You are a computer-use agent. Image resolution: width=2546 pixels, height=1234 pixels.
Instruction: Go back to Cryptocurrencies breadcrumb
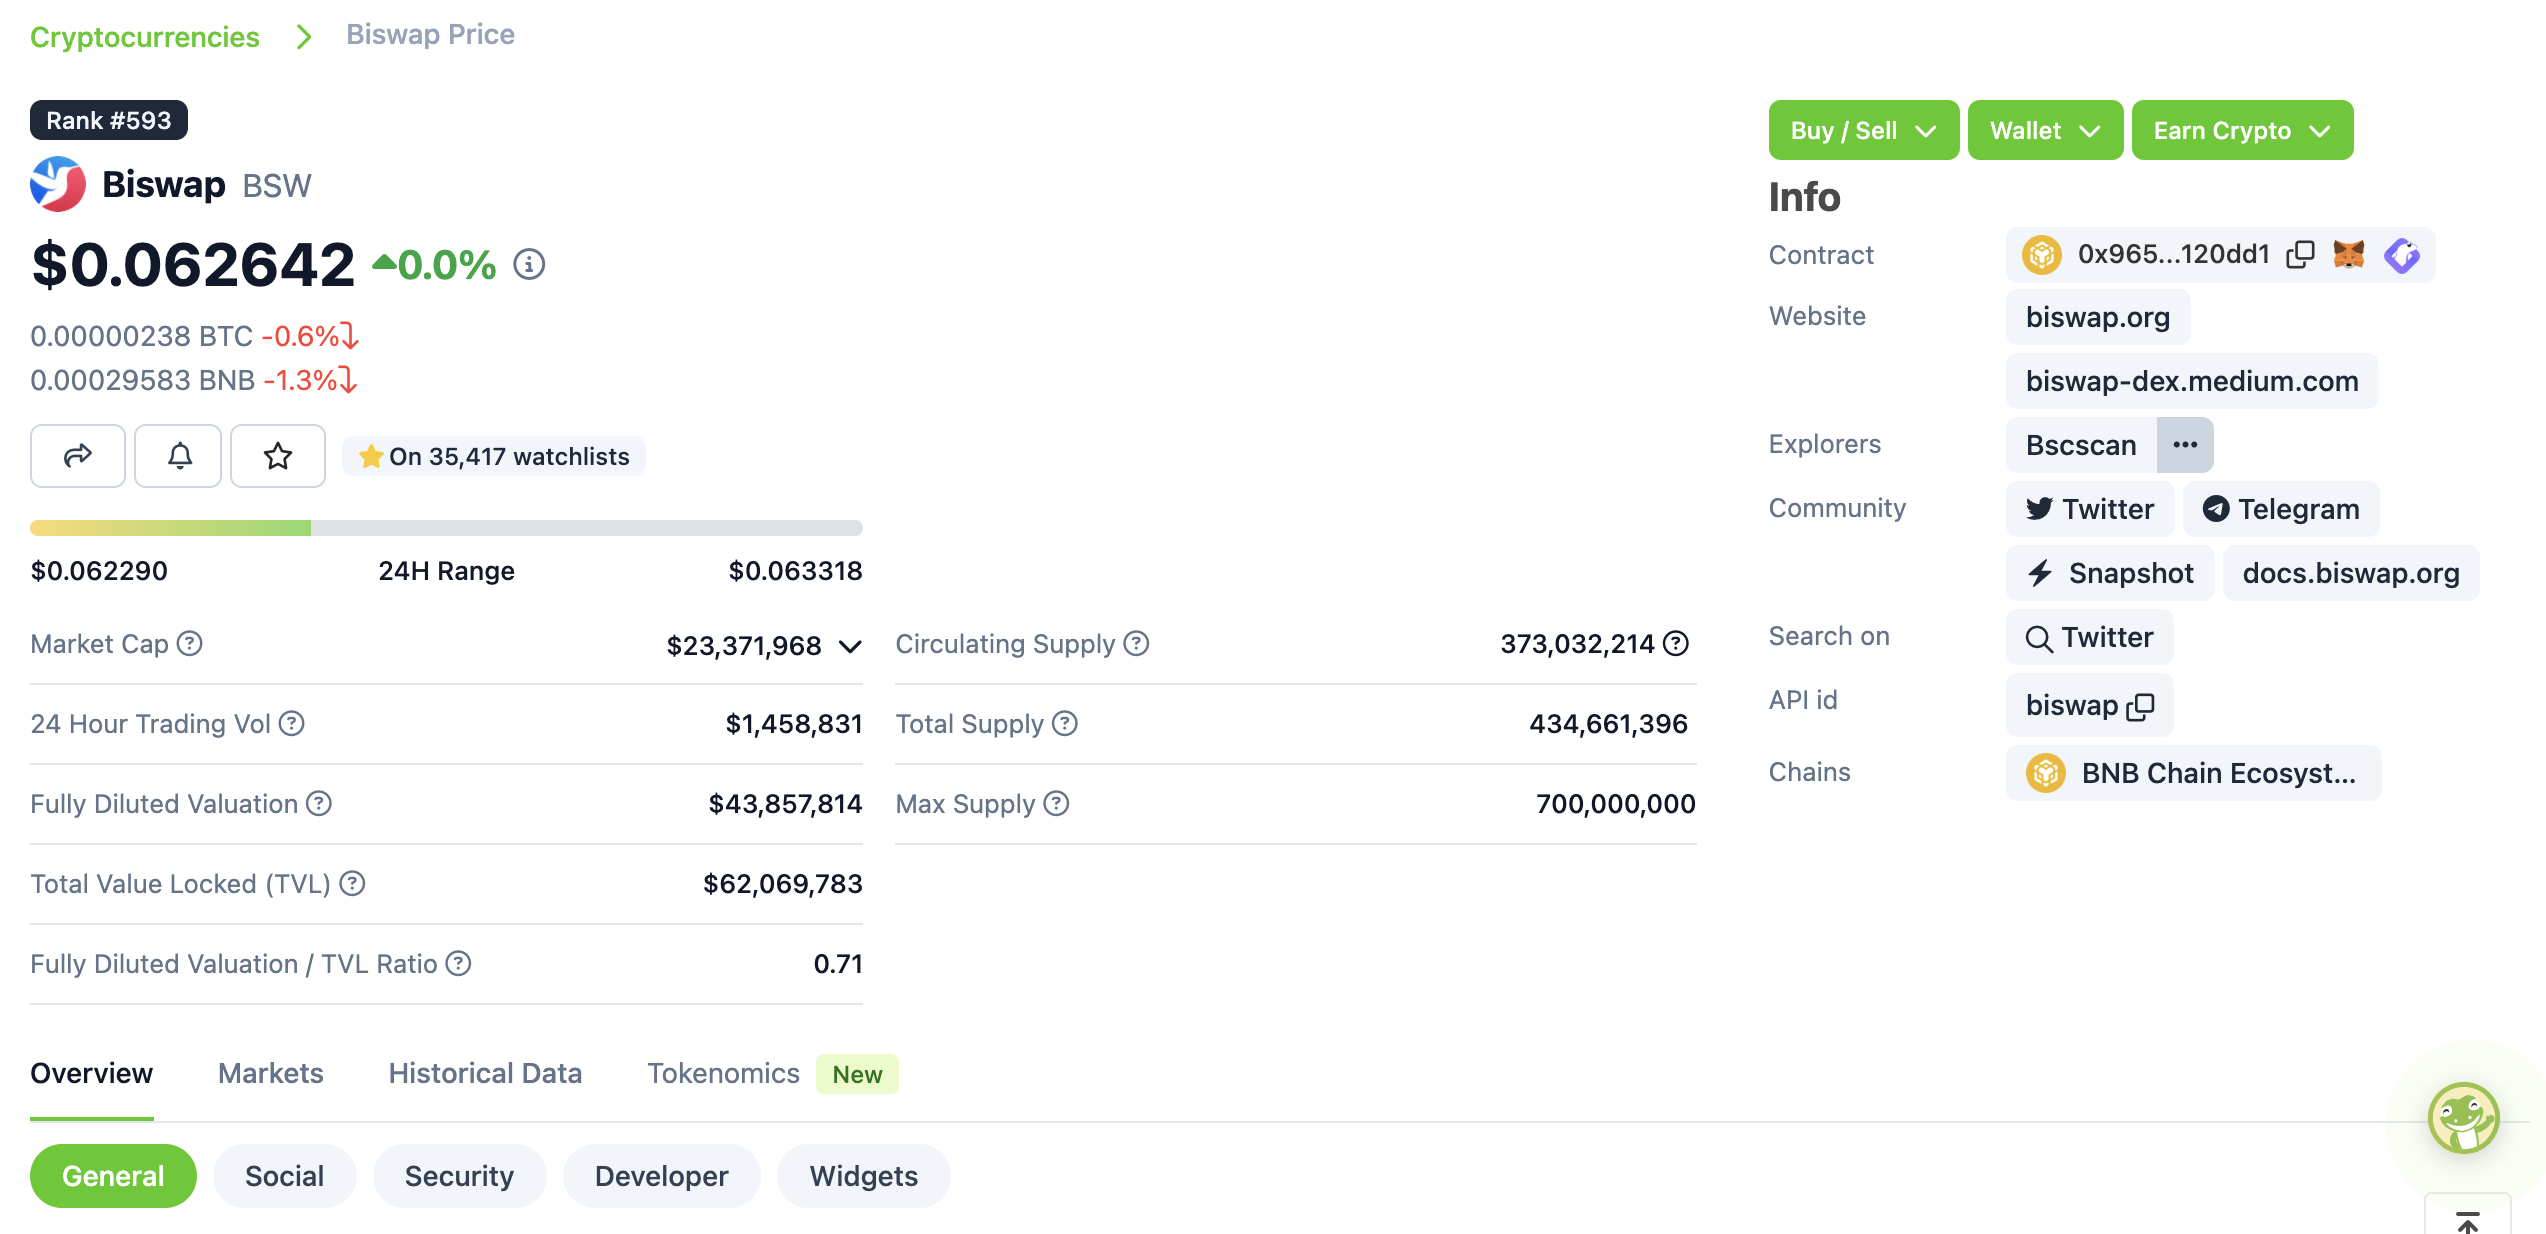(x=145, y=36)
